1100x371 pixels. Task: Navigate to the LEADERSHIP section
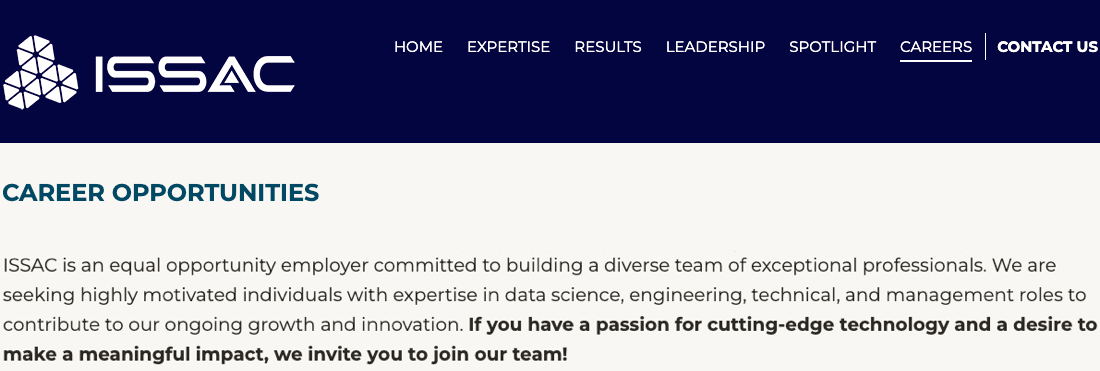click(715, 47)
